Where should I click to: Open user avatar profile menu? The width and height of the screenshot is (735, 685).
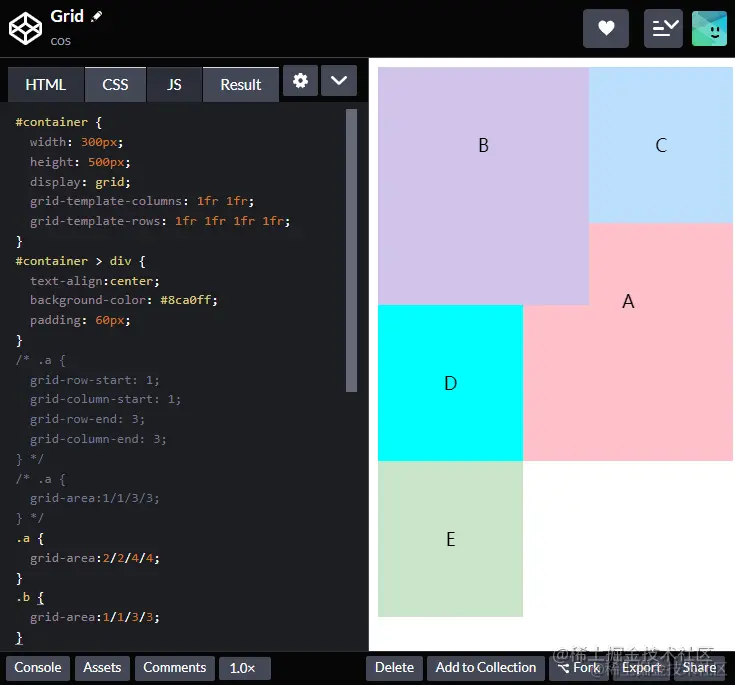click(x=709, y=28)
